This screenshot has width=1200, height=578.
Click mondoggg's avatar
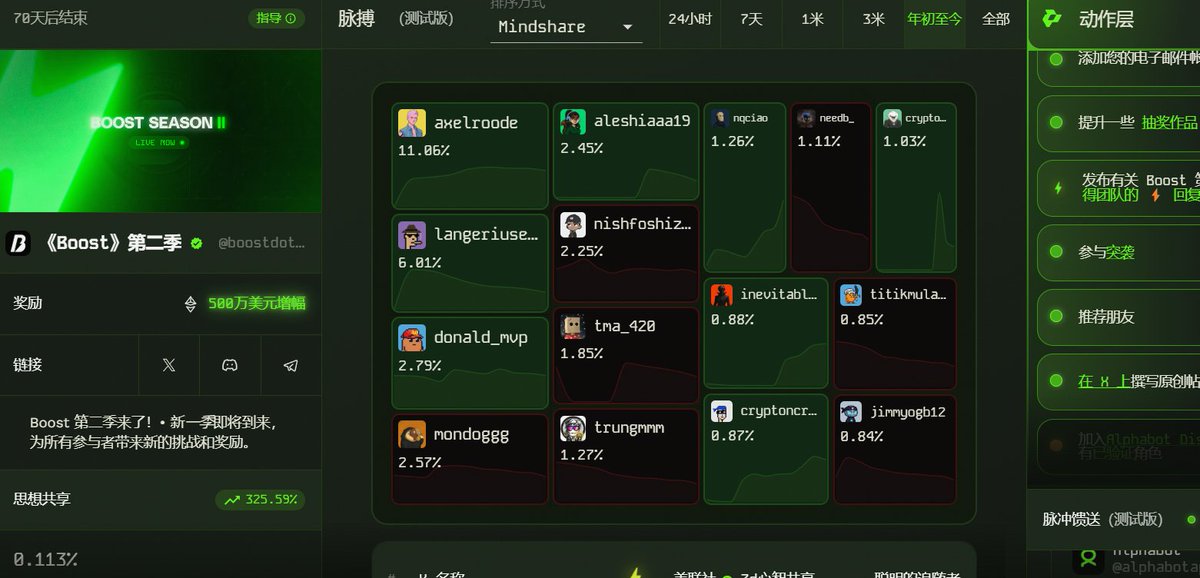[x=412, y=435]
